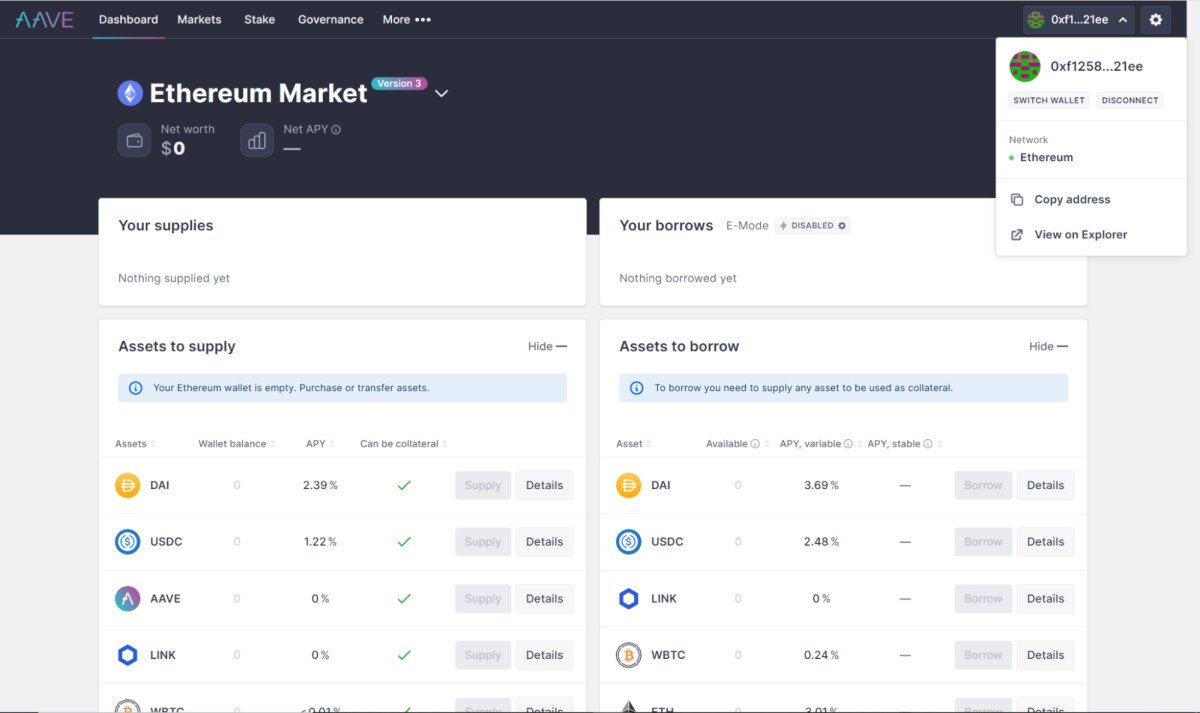Click the LINK token icon in the supply list
The height and width of the screenshot is (713, 1200).
pos(127,655)
